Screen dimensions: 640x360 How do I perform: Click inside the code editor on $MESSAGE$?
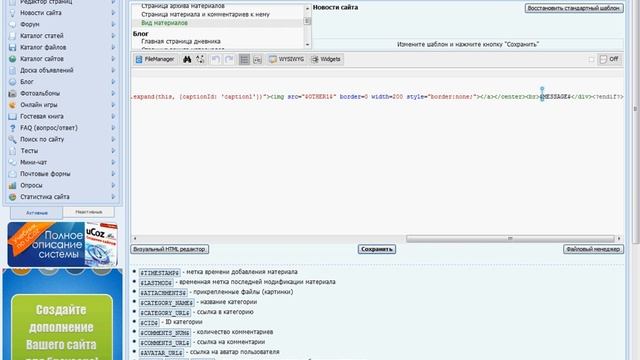tap(556, 97)
